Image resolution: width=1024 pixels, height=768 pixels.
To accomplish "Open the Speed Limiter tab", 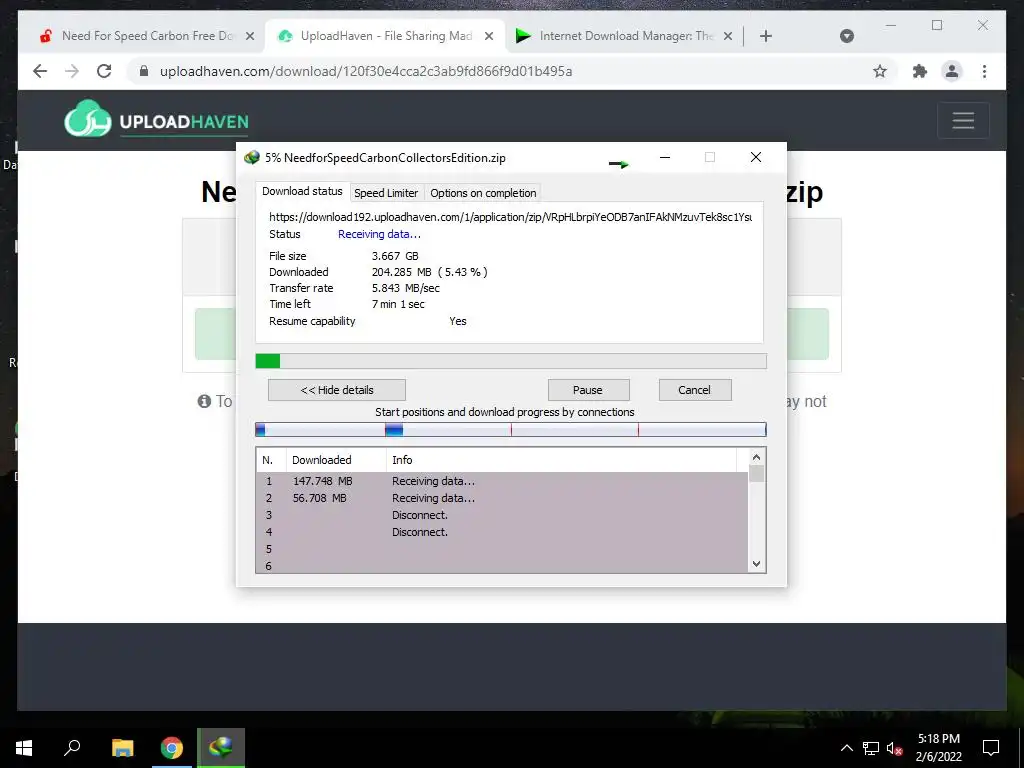I will click(386, 193).
